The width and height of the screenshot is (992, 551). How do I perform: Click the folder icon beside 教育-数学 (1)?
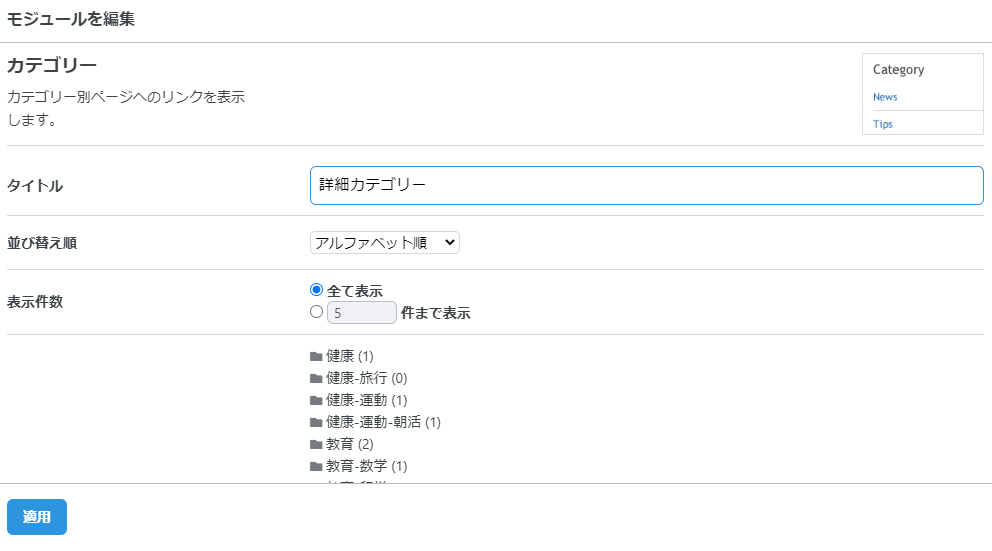click(316, 467)
